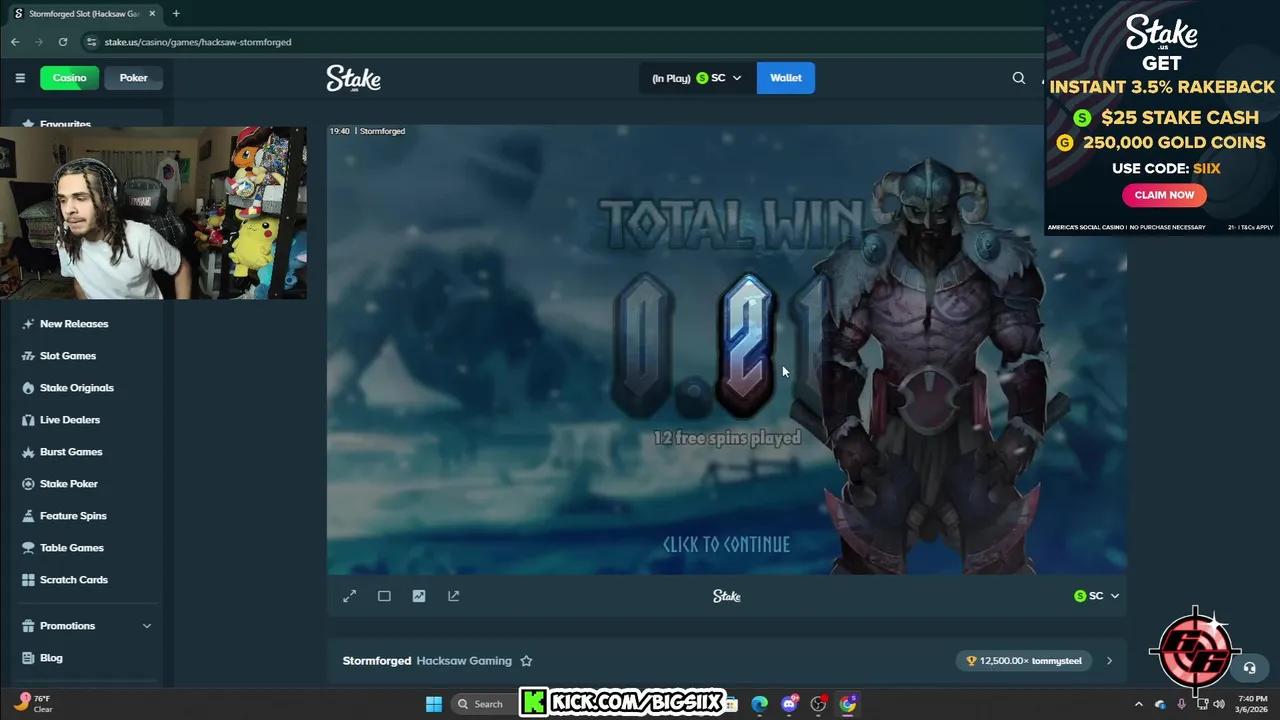This screenshot has height=720, width=1280.
Task: Select the Casino tab
Action: pos(68,77)
